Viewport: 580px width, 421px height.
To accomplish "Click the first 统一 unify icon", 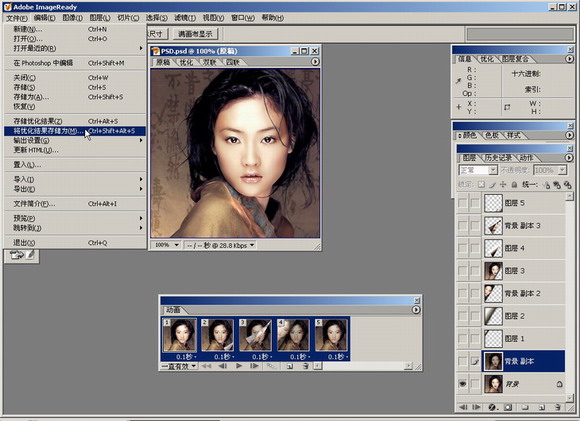I will [x=546, y=185].
